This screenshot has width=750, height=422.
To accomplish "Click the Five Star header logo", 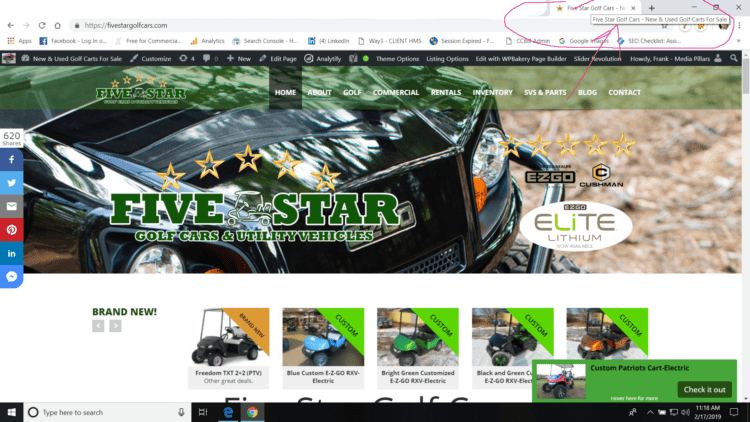I will 141,89.
